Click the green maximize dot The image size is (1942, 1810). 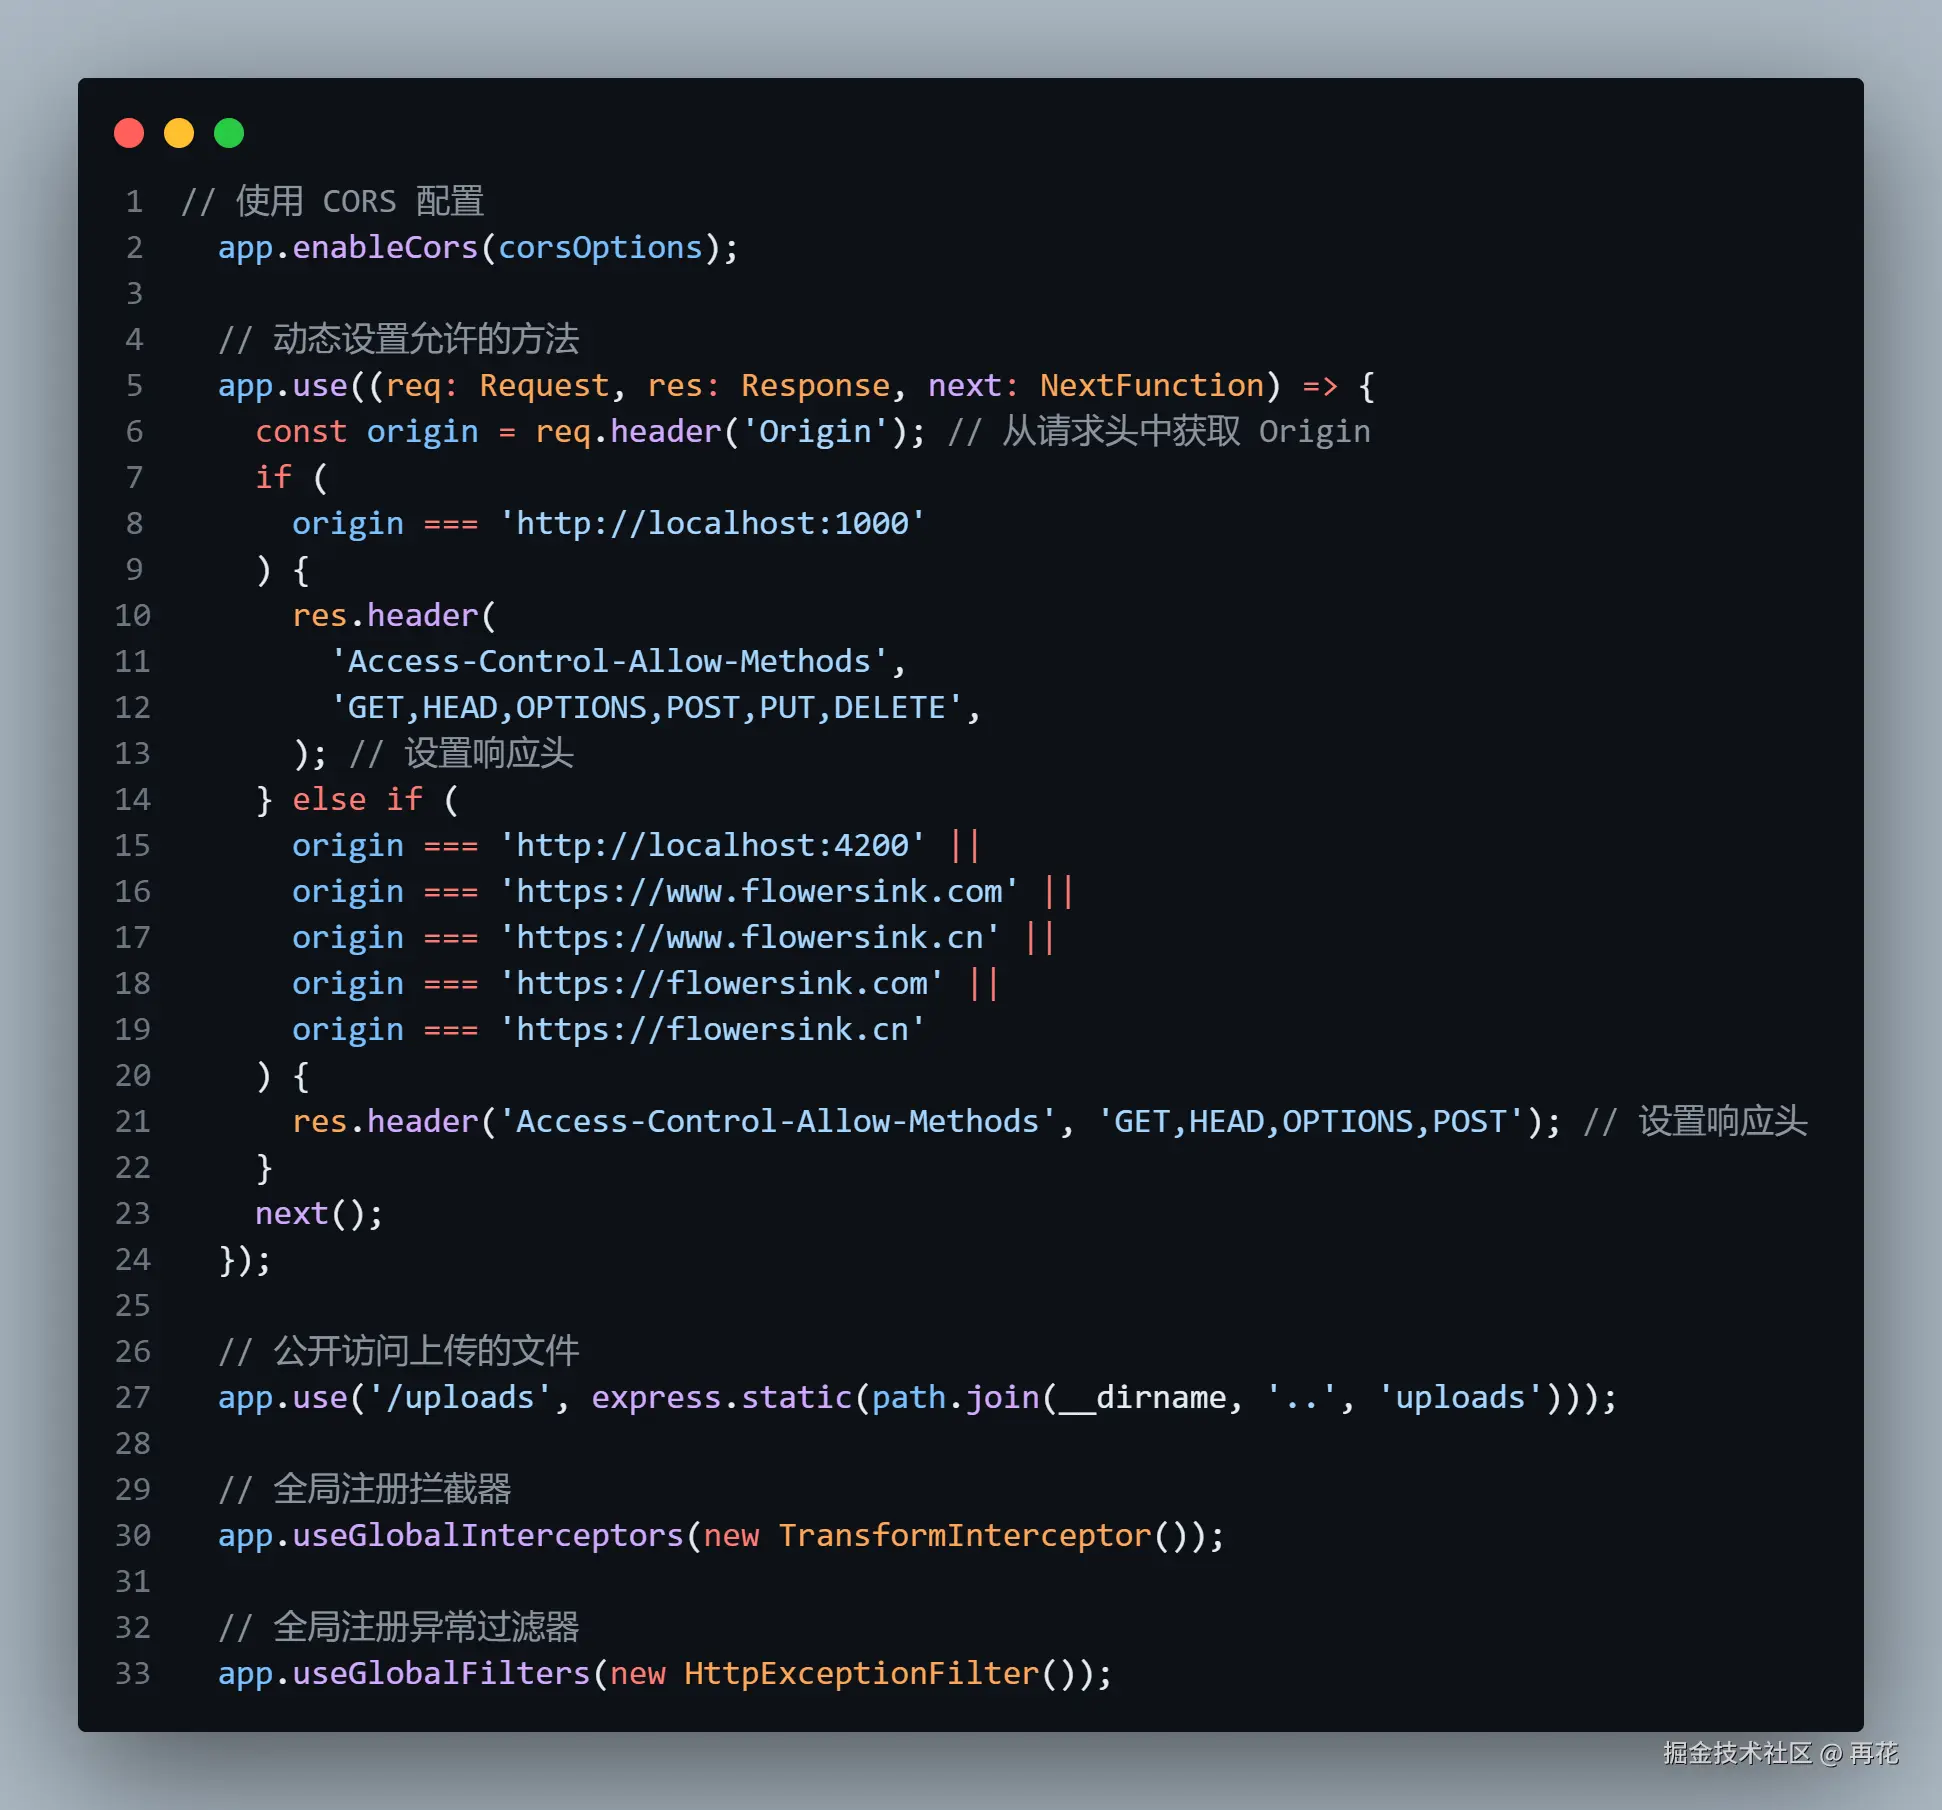tap(229, 133)
